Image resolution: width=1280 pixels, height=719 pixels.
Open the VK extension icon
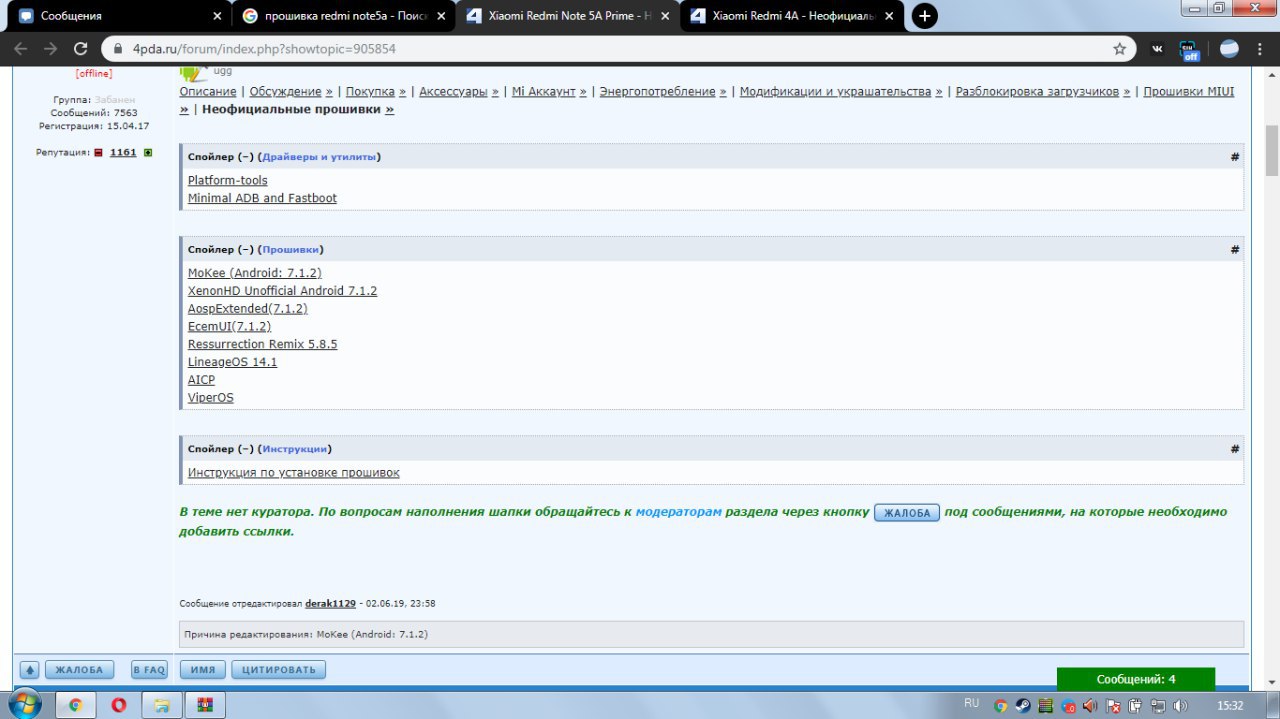pyautogui.click(x=1158, y=49)
